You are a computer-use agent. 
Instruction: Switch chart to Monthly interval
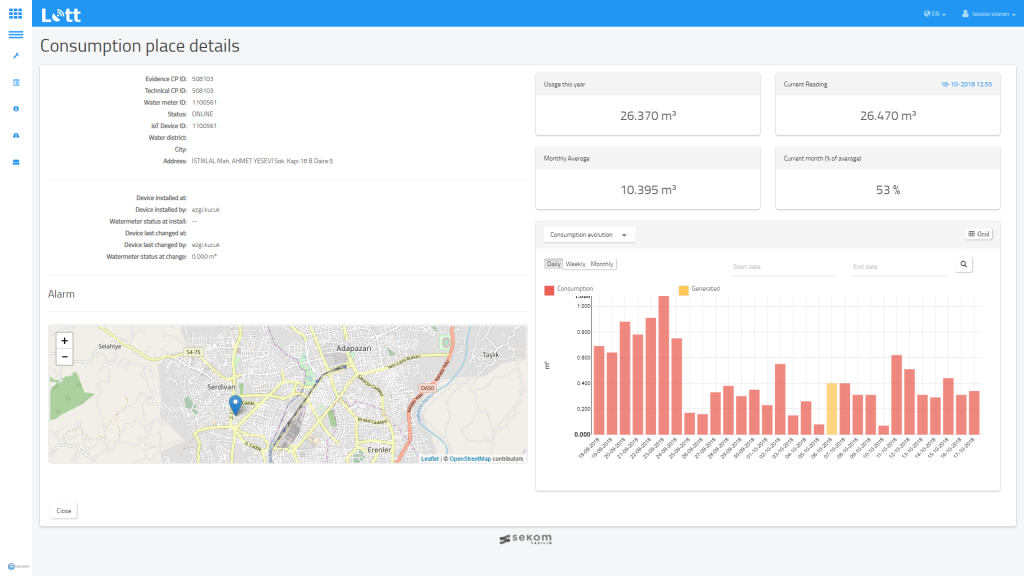(602, 264)
